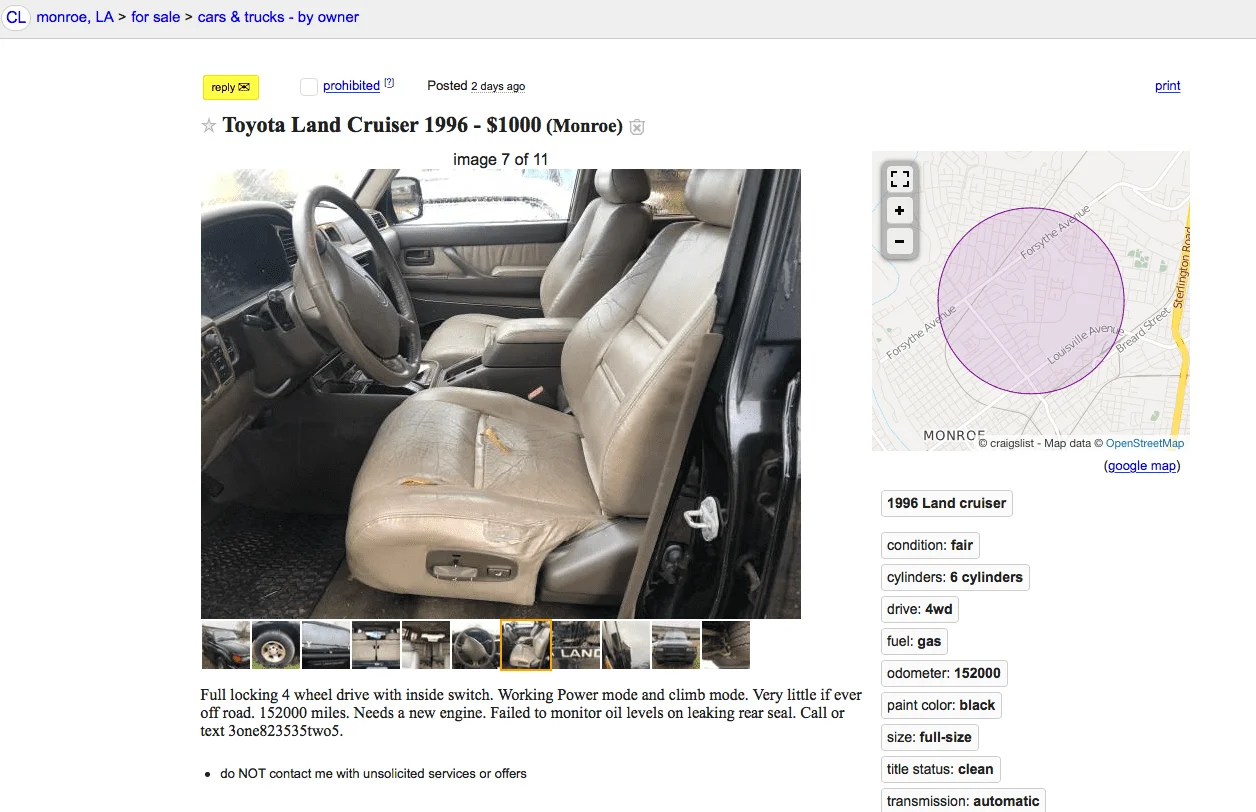Screen dimensions: 1256x812
Task: Hide this posting with the trash icon
Action: [637, 127]
